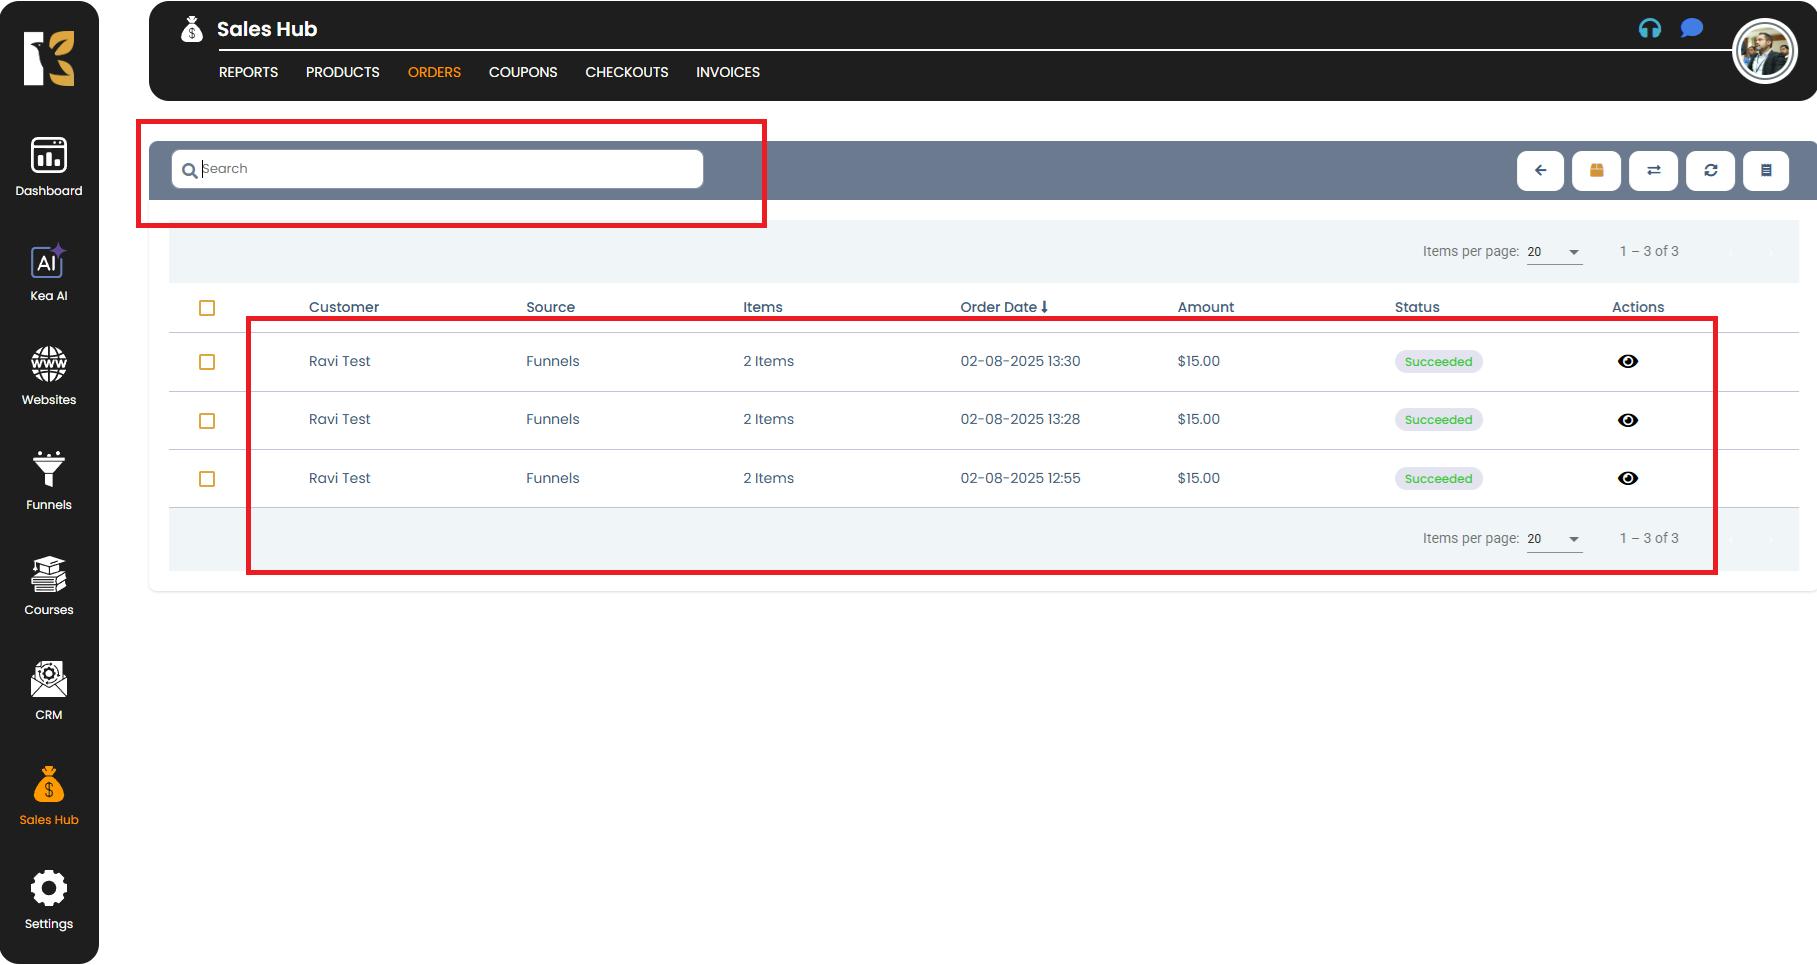1817x965 pixels.
Task: Open the chat bubble icon
Action: [1691, 28]
